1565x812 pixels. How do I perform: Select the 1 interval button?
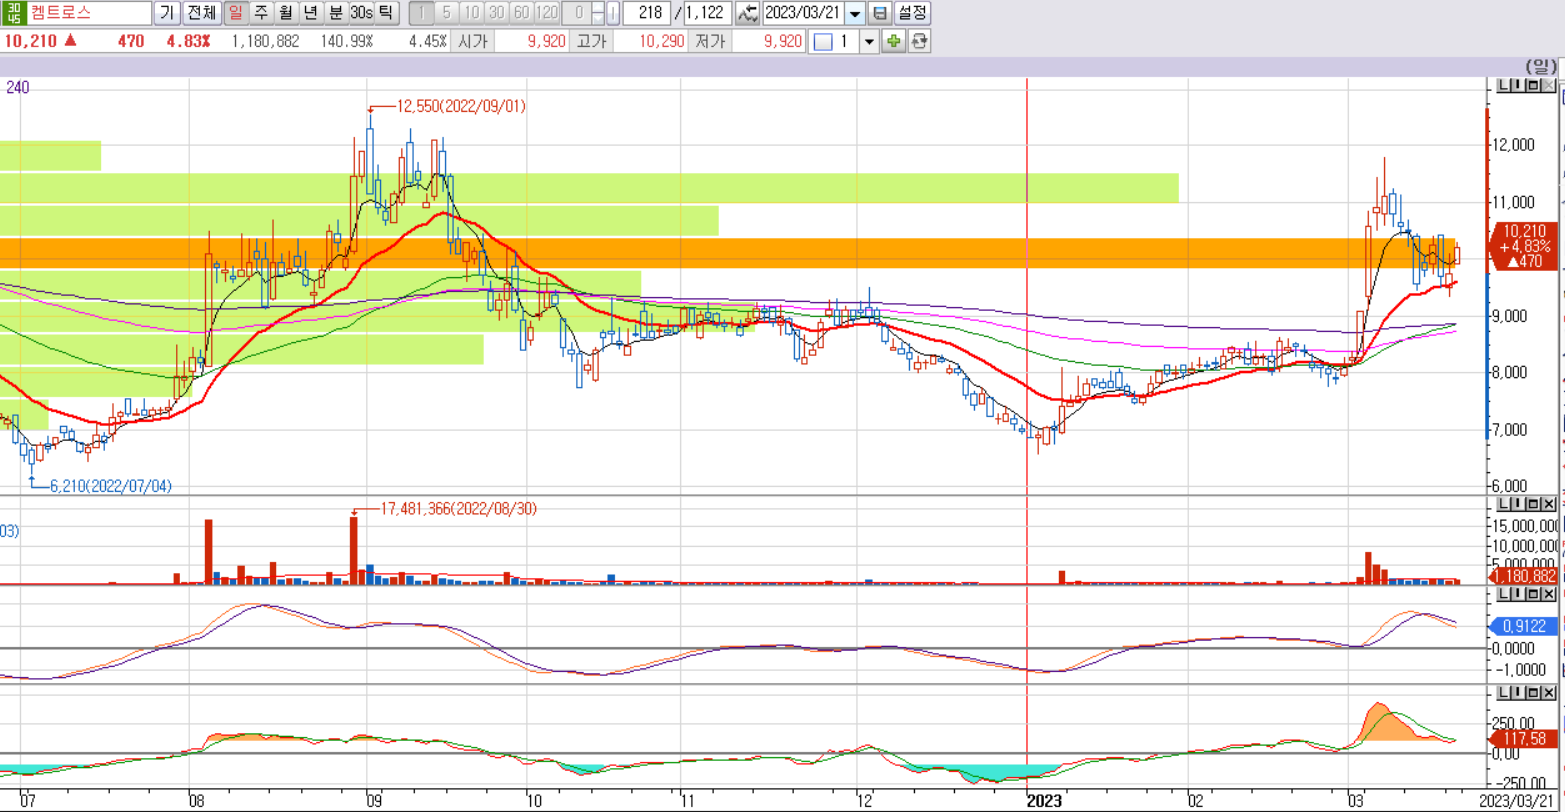click(421, 13)
